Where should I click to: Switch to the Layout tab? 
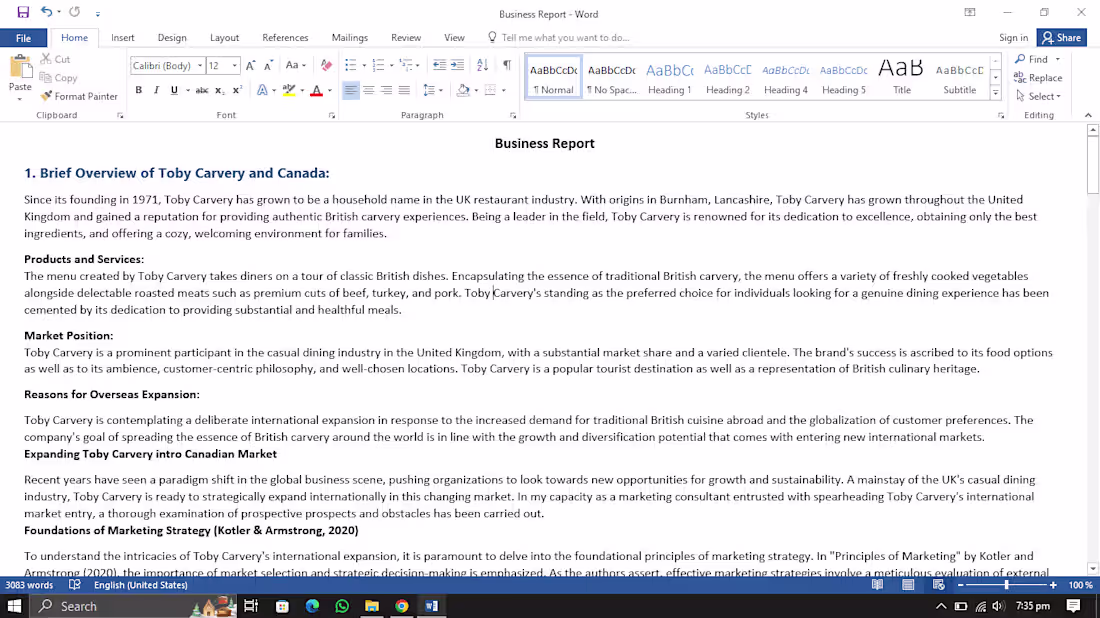tap(224, 38)
